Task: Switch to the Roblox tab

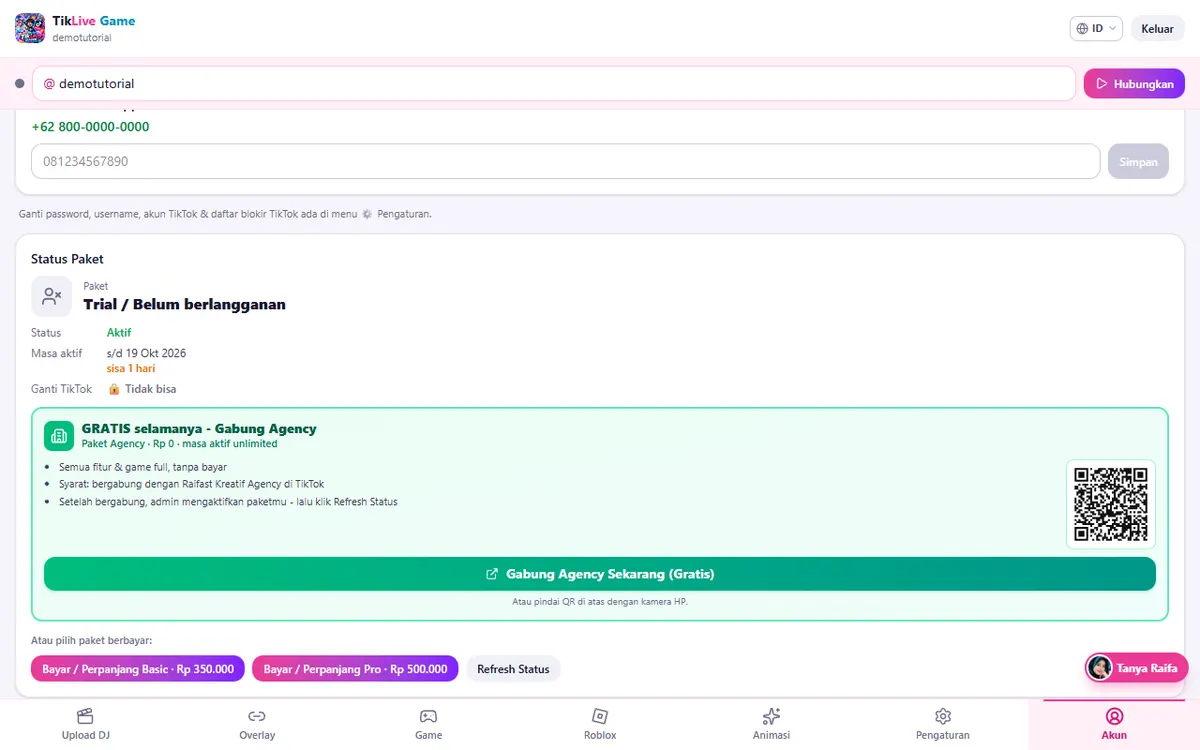Action: pyautogui.click(x=600, y=724)
